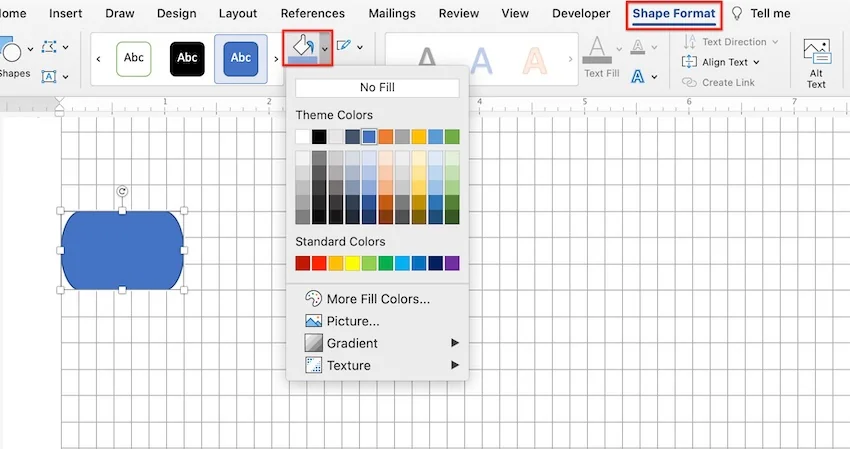Open the Shape Format tab
This screenshot has height=449, width=850.
[x=674, y=14]
